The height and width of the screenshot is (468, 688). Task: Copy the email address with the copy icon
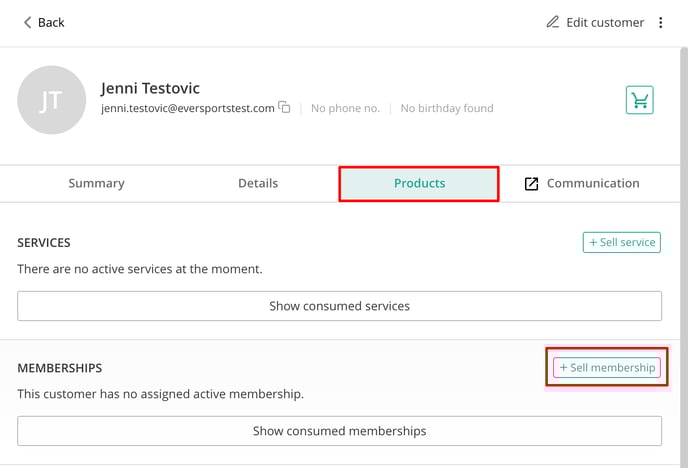[284, 107]
